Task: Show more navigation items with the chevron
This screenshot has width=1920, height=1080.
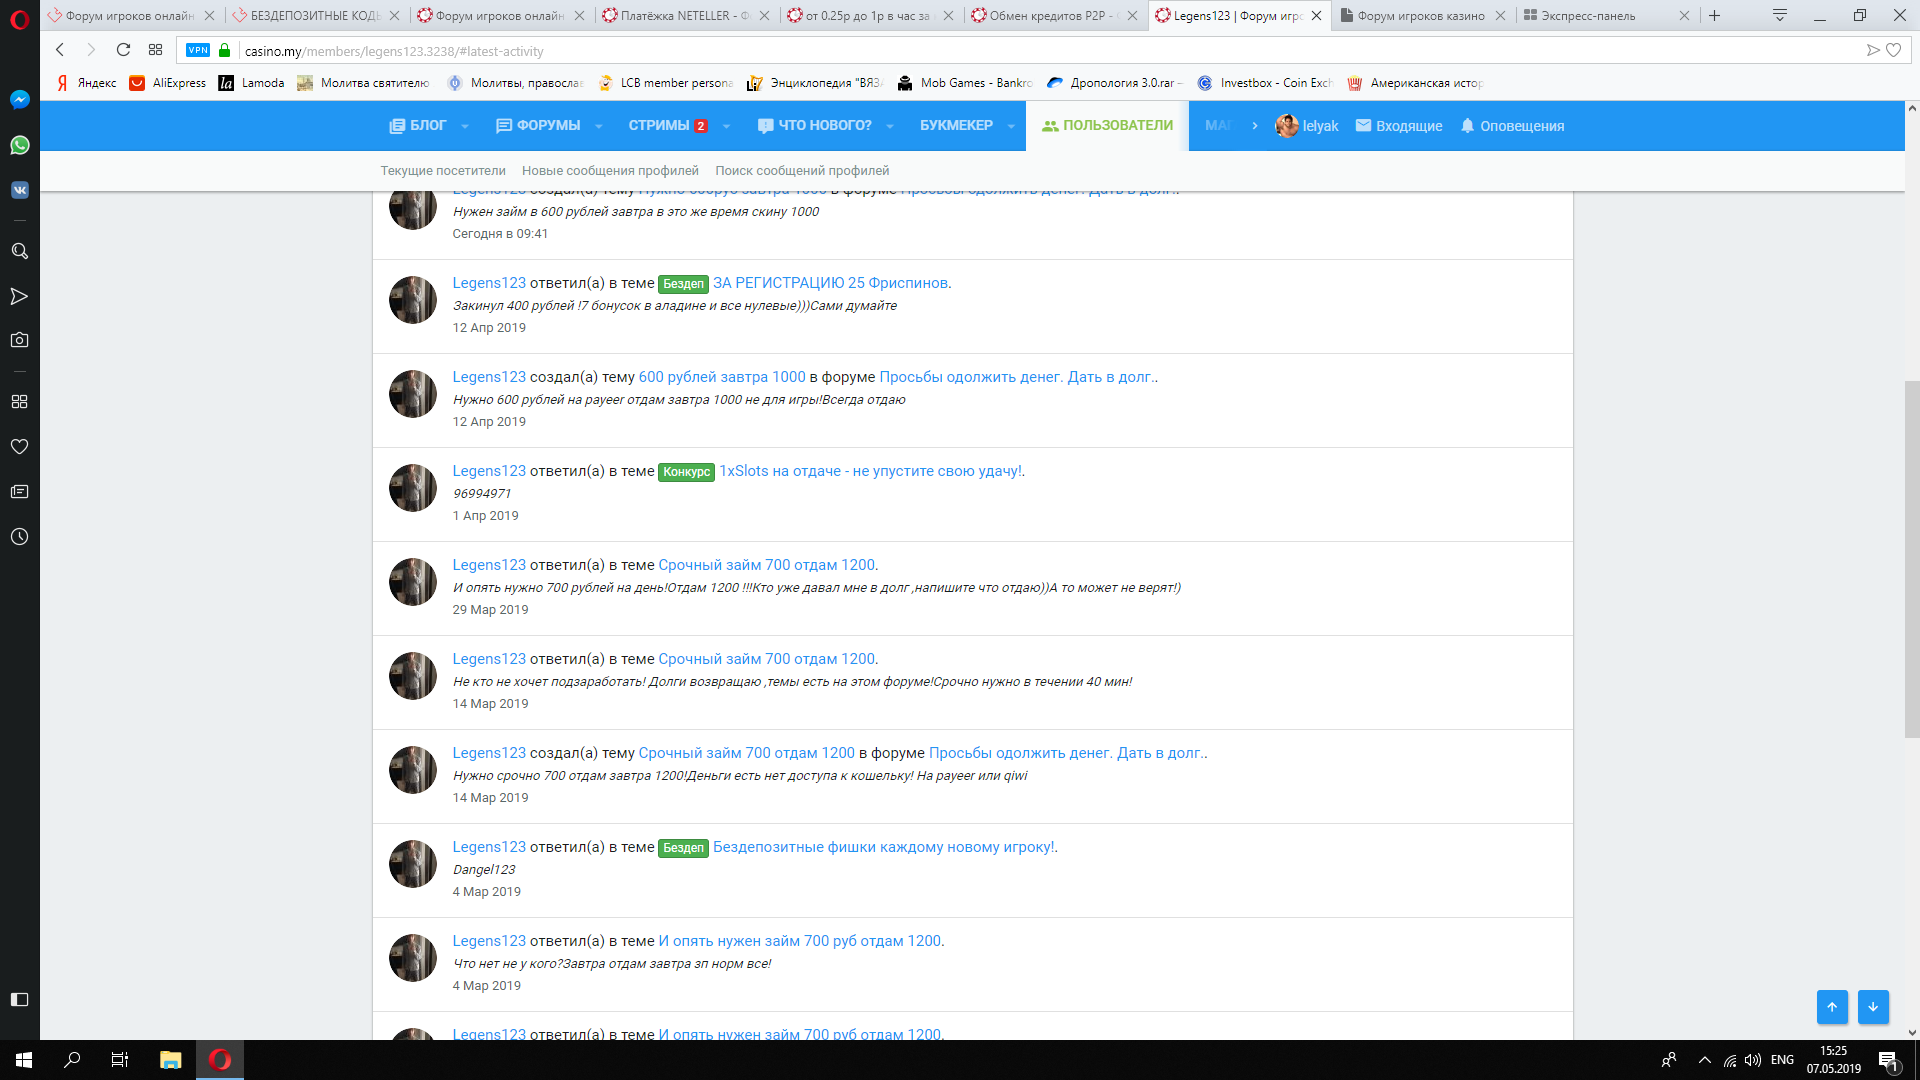Action: click(x=1255, y=126)
